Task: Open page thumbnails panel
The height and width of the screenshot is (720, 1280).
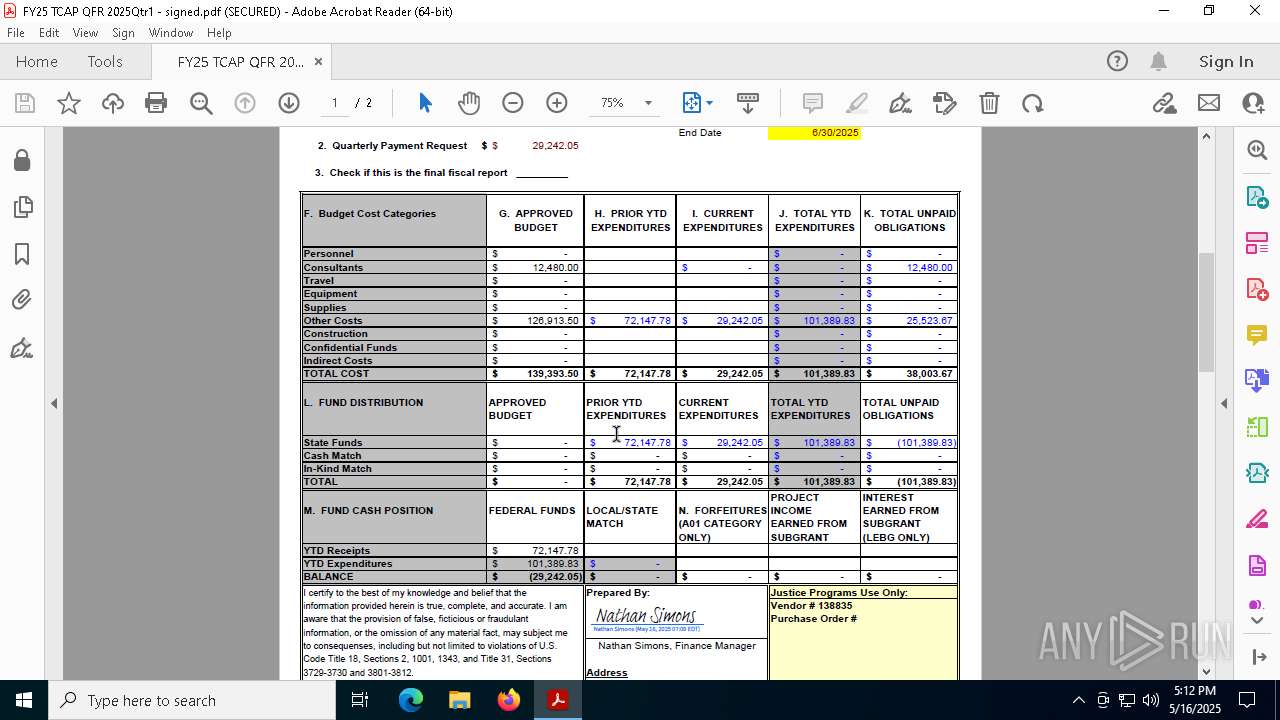Action: click(22, 207)
